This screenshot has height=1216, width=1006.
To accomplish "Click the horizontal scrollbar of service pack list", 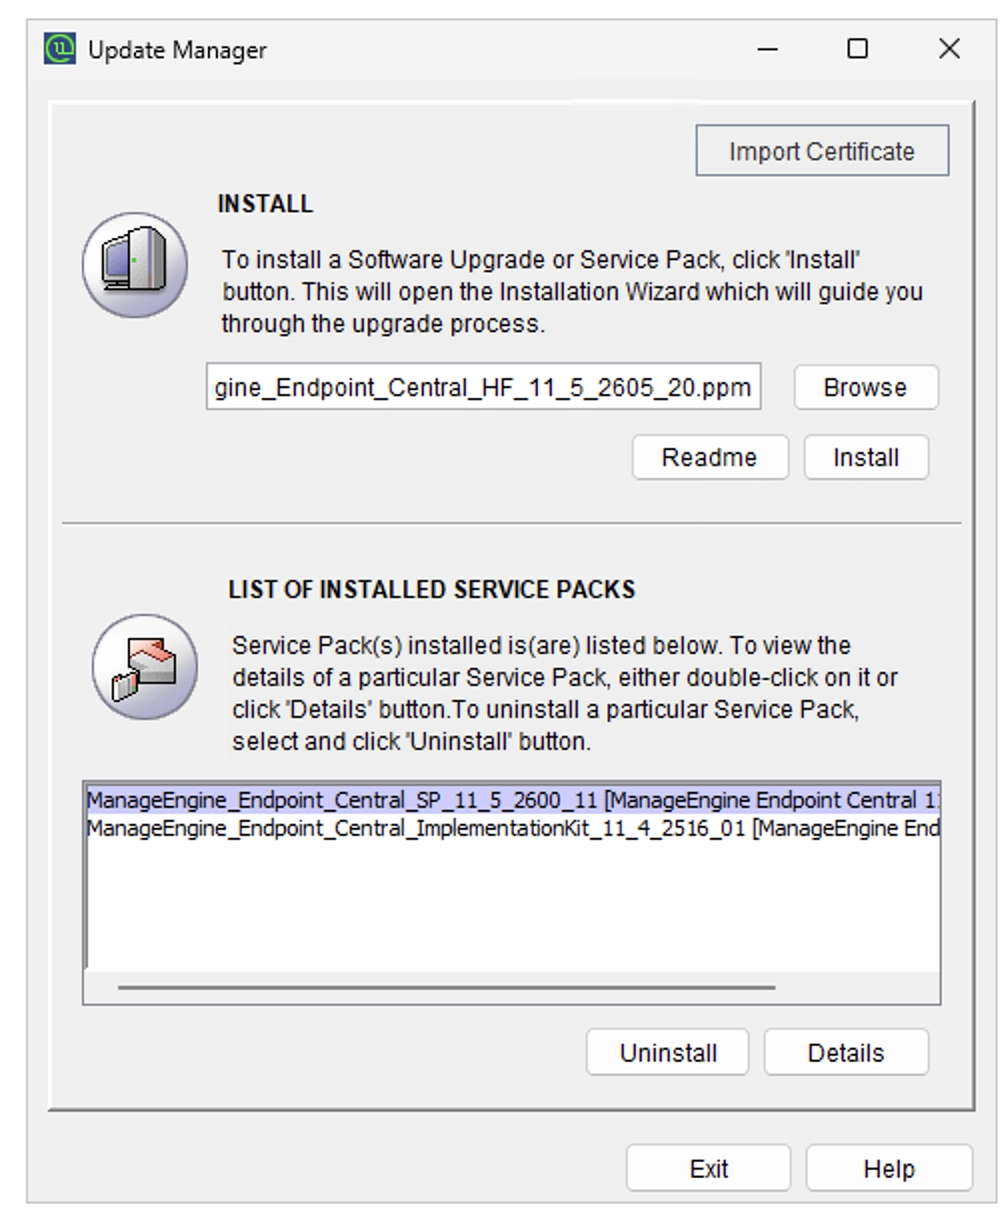I will point(446,987).
